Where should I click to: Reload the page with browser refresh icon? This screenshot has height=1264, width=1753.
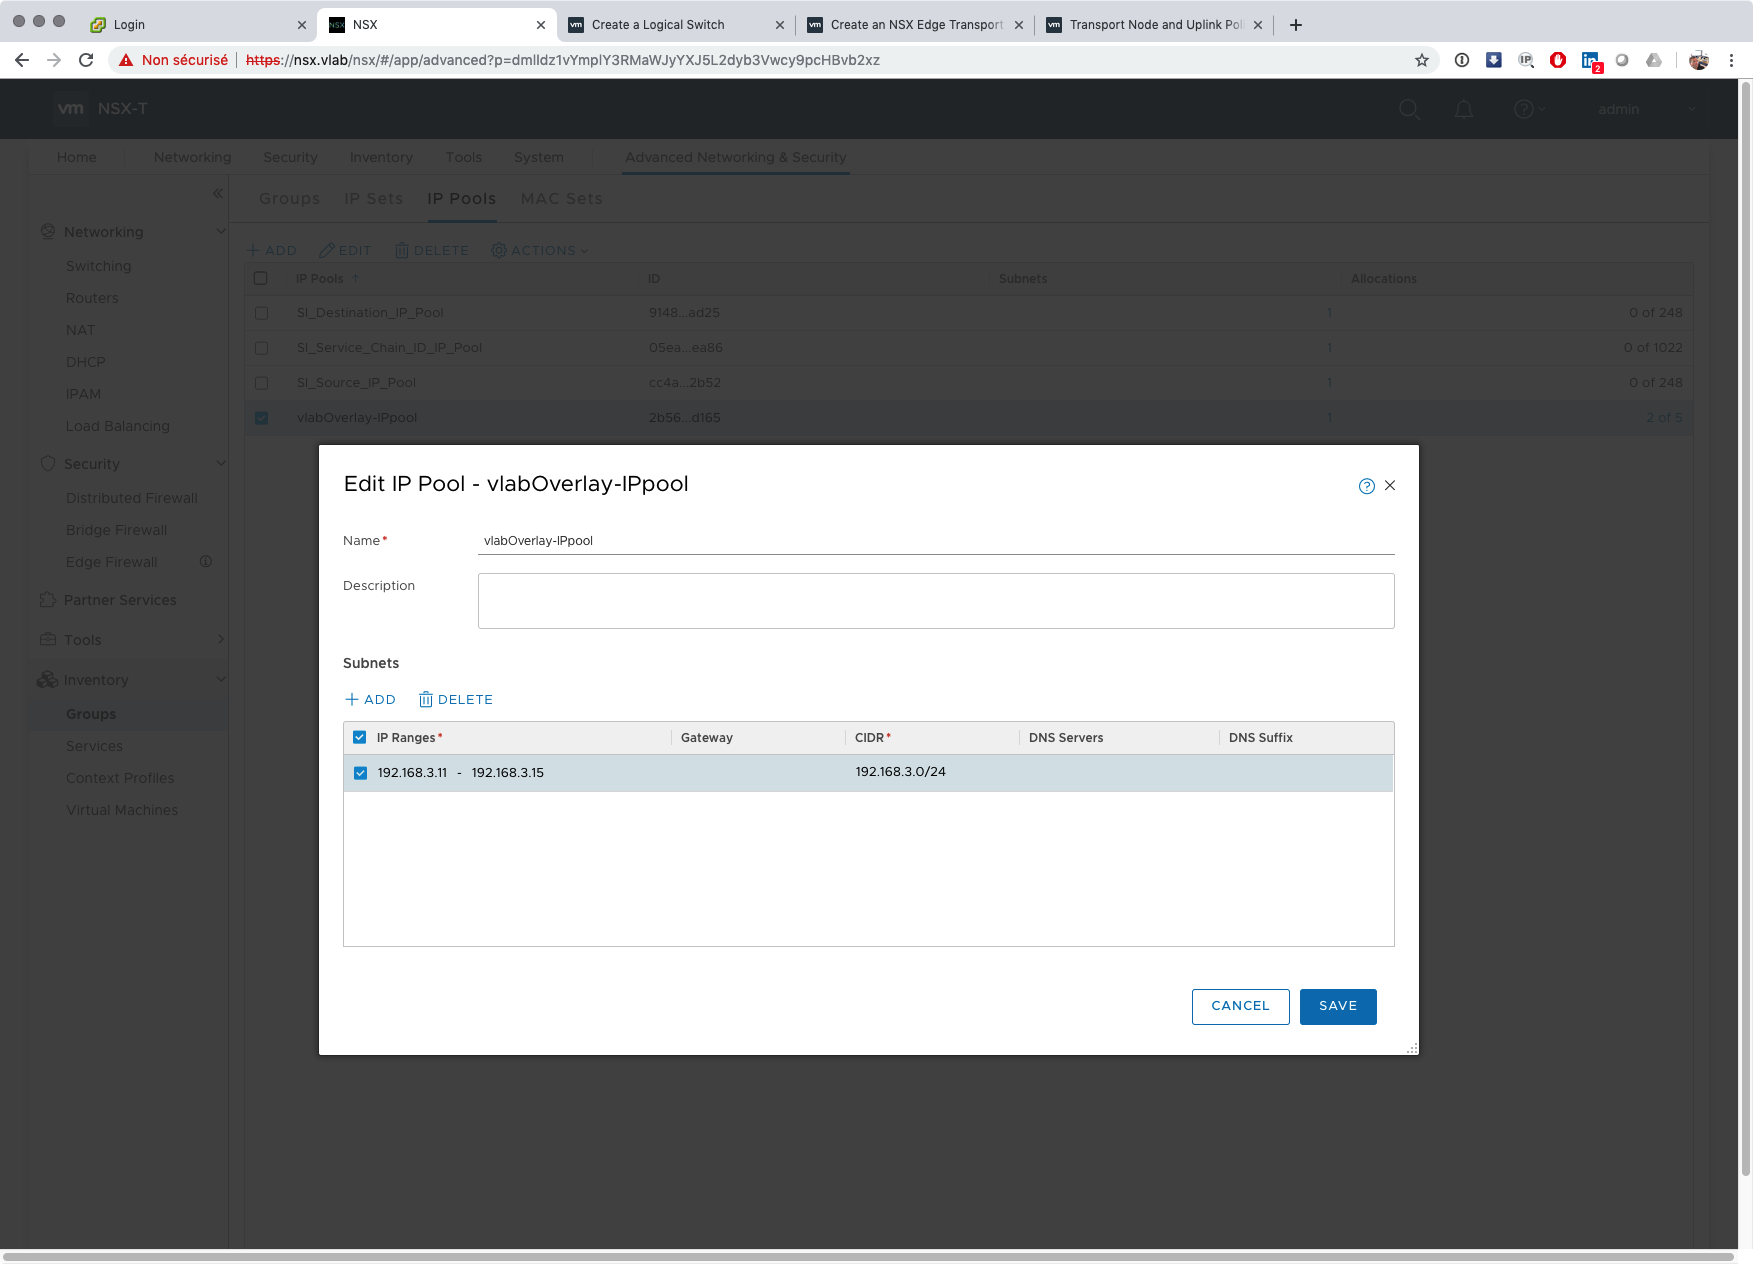tap(86, 60)
